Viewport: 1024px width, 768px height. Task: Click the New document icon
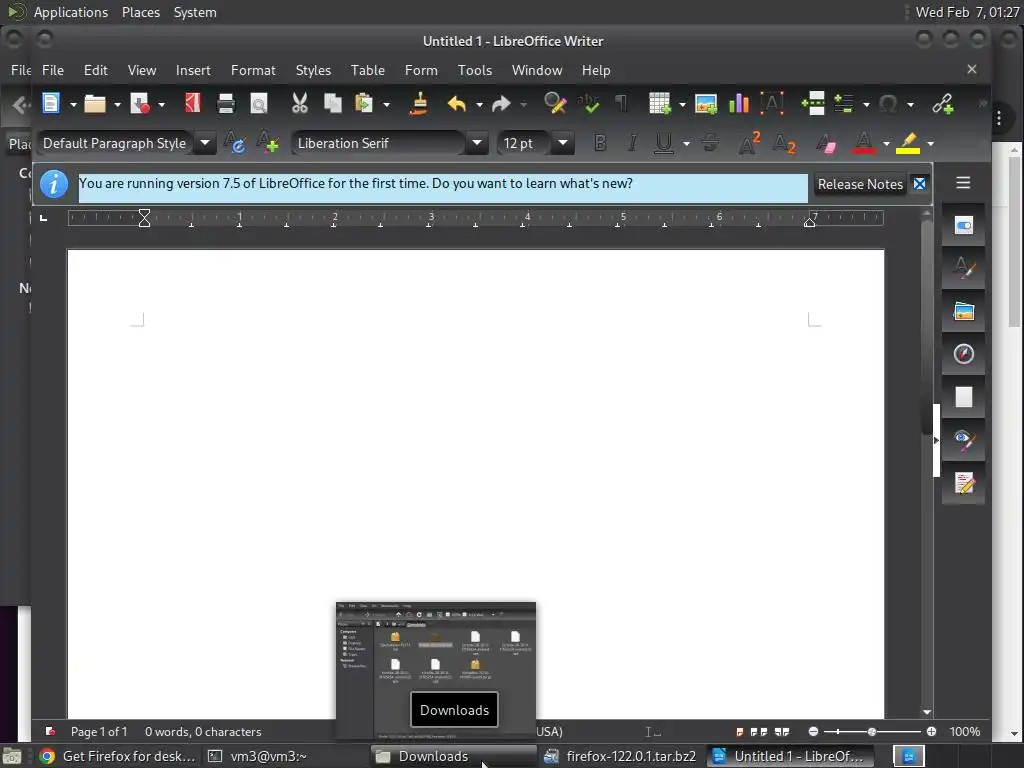[x=50, y=103]
